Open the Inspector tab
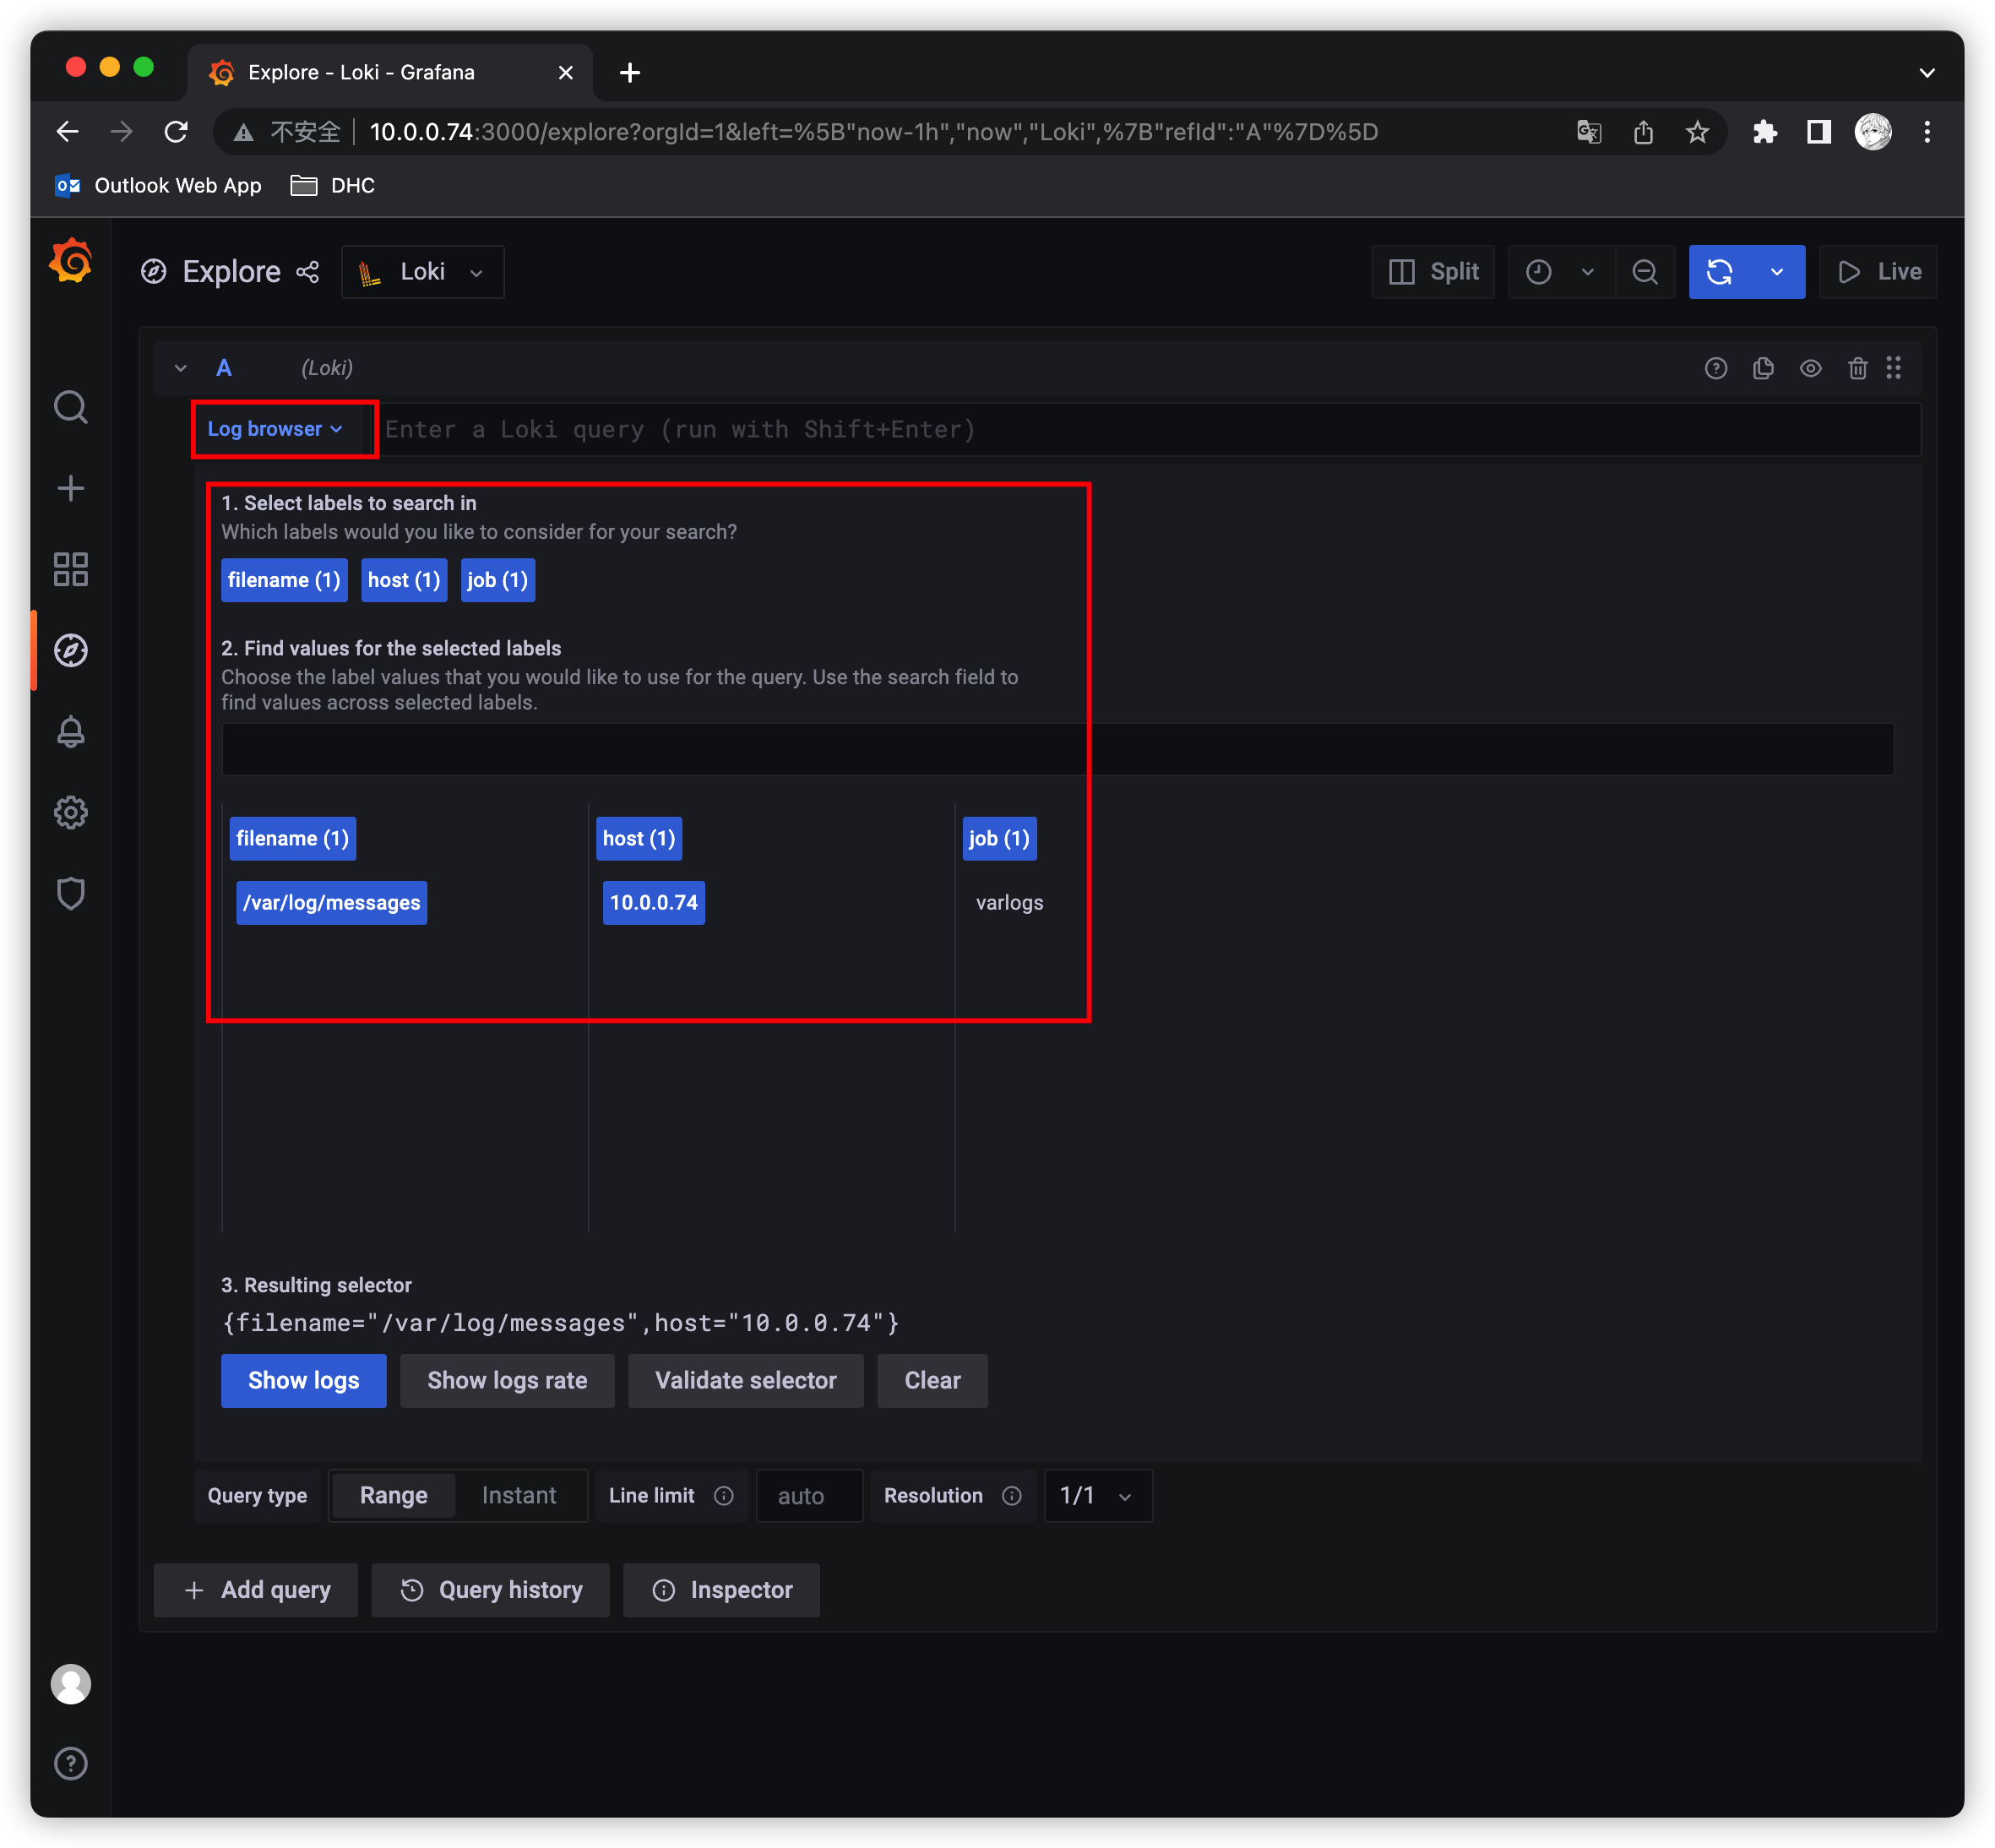Screen dimensions: 1995x1848 721,1590
